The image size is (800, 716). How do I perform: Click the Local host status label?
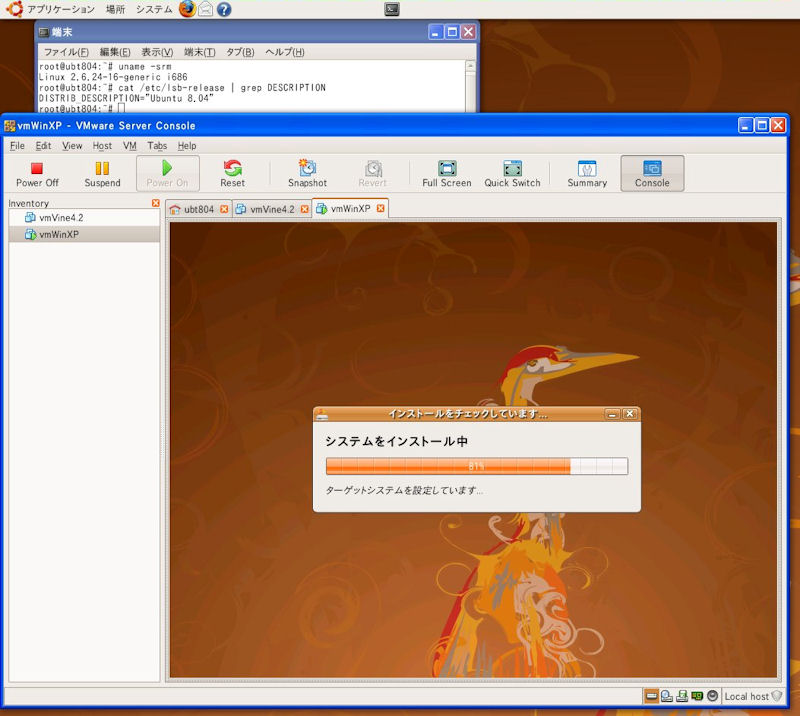click(x=747, y=697)
